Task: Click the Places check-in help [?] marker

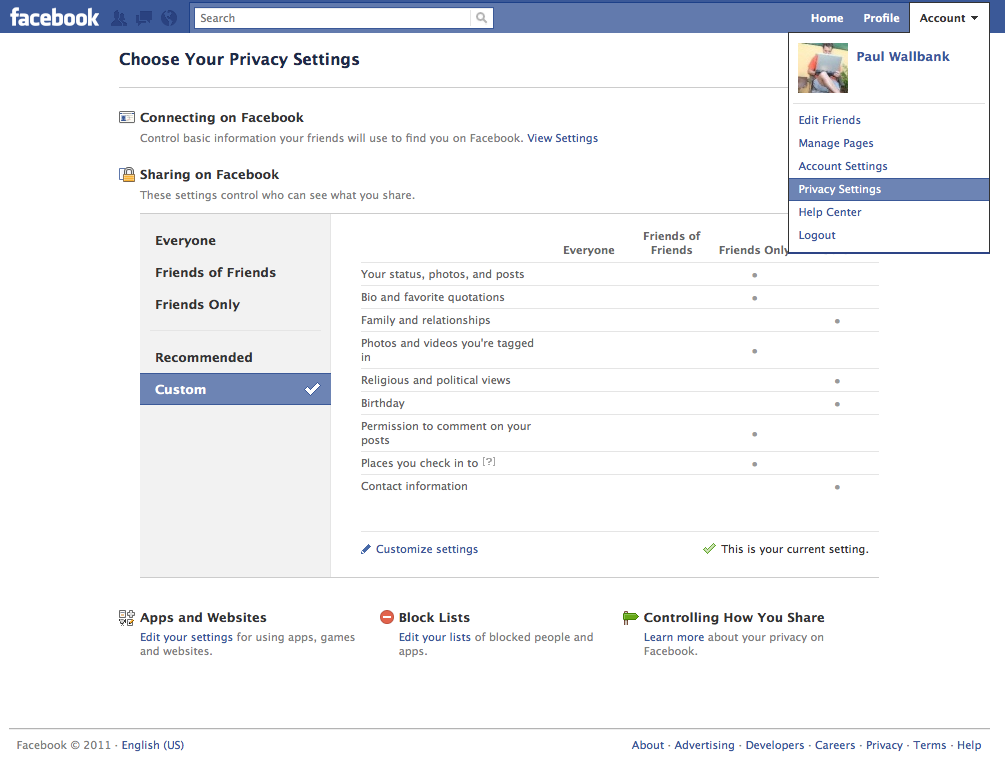Action: (489, 462)
